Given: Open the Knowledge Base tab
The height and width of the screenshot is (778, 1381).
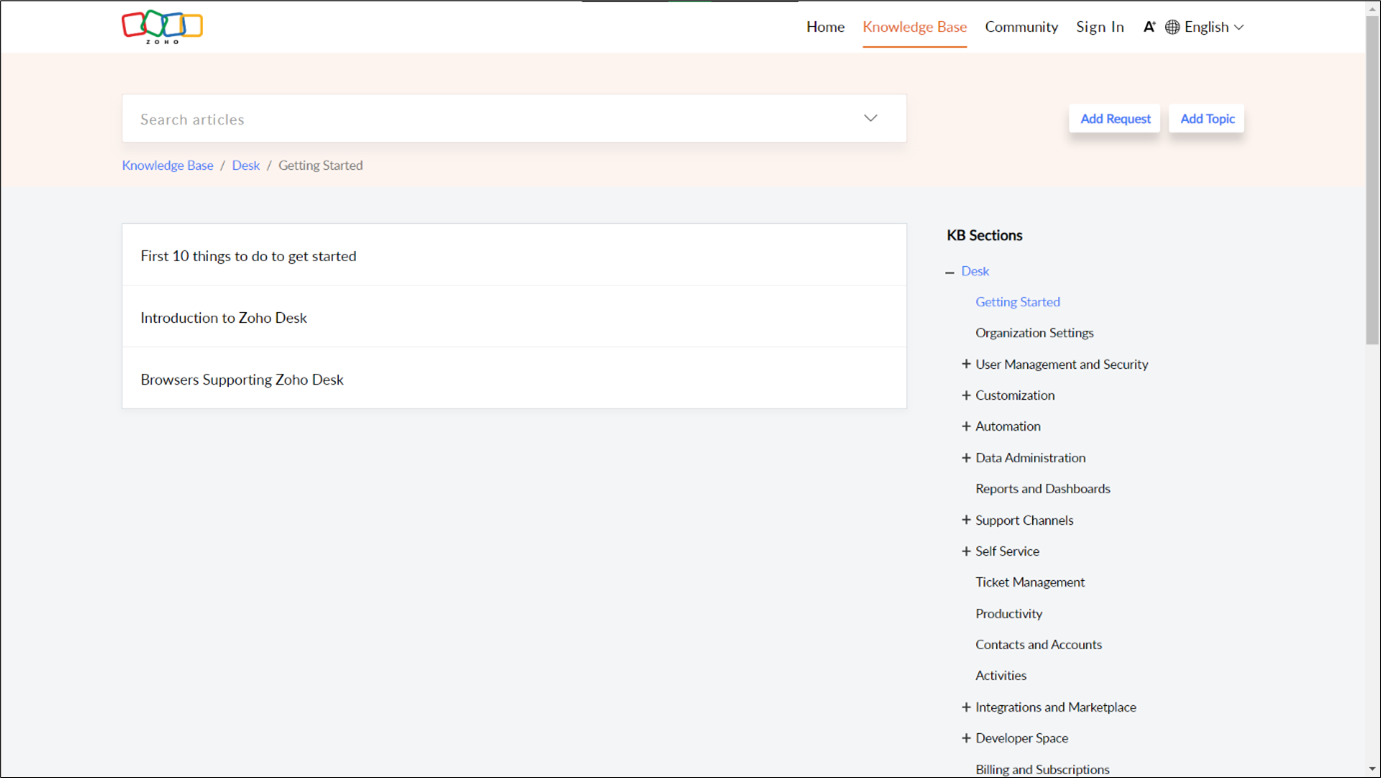Looking at the screenshot, I should (915, 27).
